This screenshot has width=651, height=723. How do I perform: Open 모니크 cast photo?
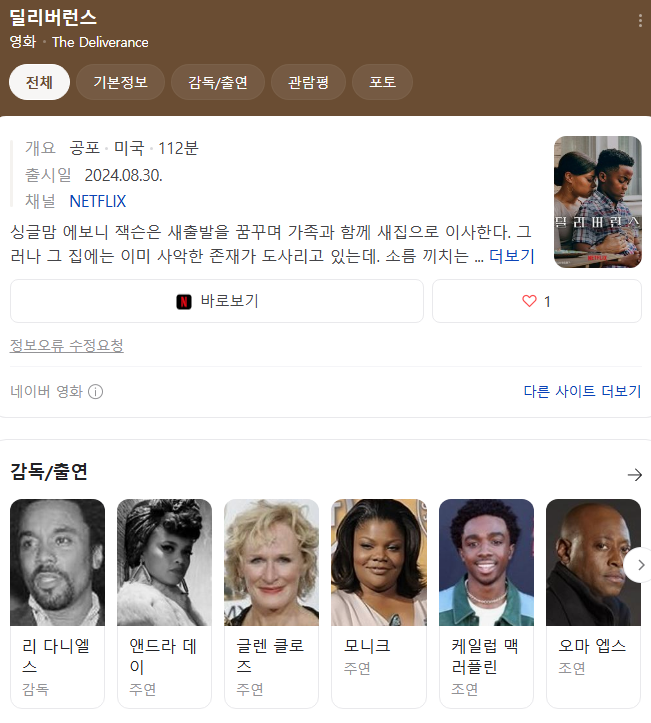pyautogui.click(x=379, y=563)
